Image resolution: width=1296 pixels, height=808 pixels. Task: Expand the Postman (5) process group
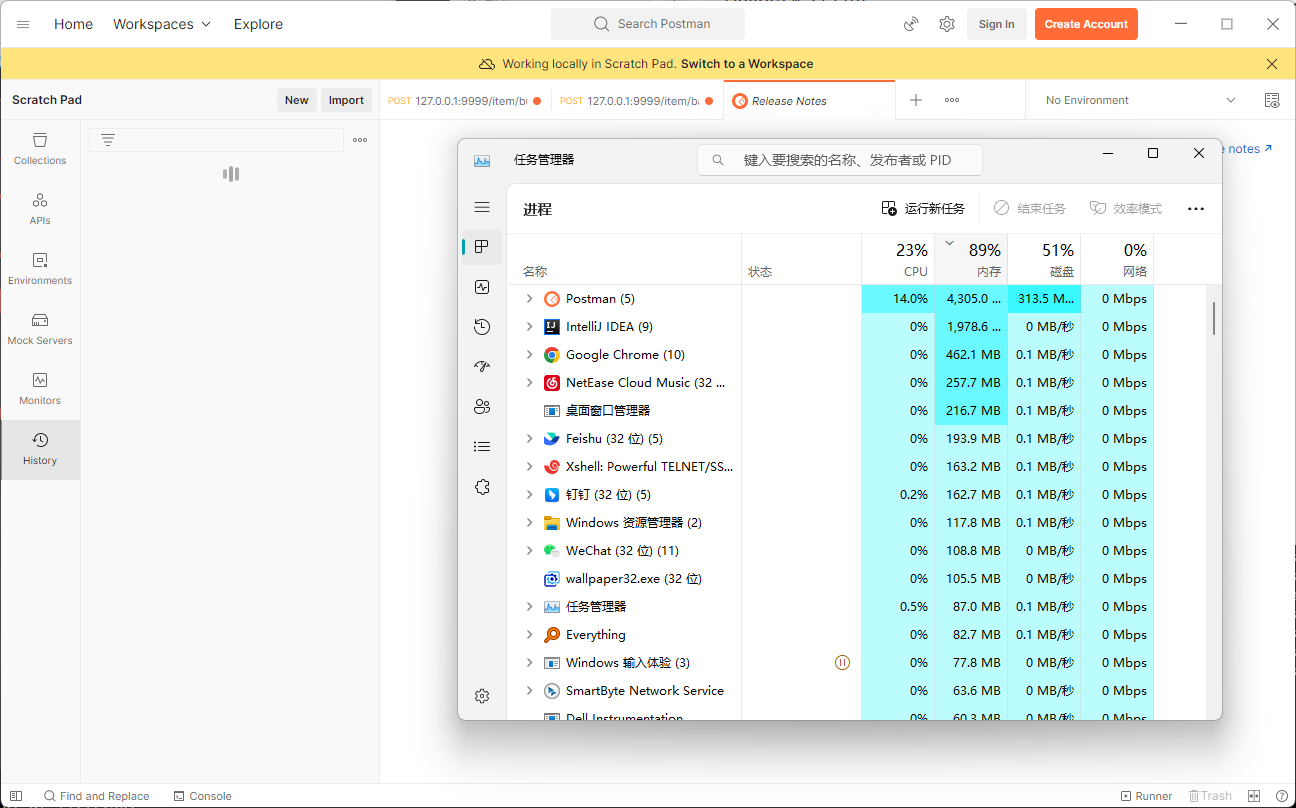pos(528,298)
